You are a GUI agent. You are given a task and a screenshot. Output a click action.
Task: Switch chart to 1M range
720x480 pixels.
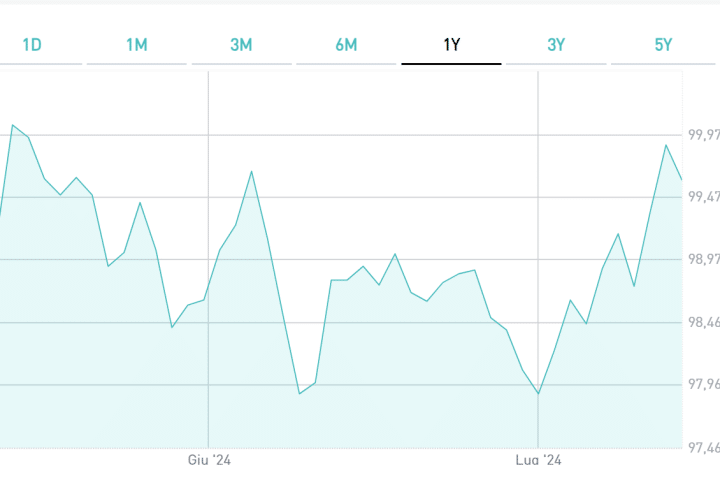137,45
